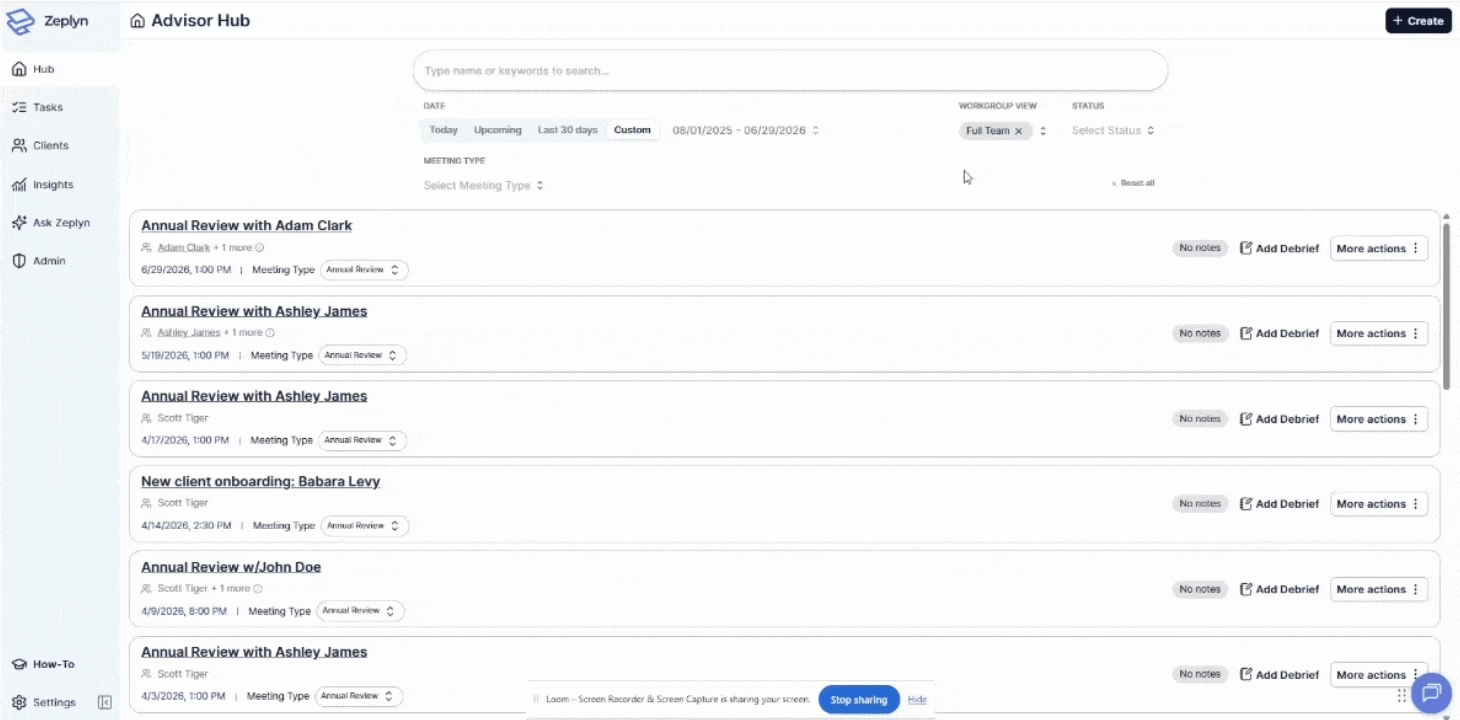Add Debrief to John Doe review

[1279, 589]
